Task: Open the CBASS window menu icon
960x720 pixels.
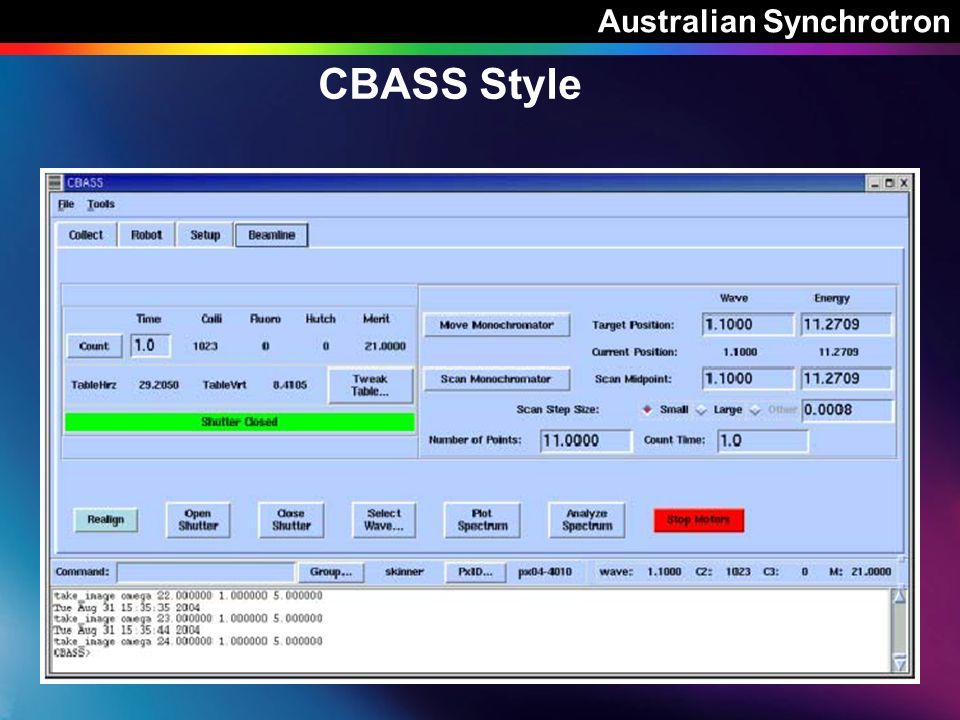Action: 55,182
